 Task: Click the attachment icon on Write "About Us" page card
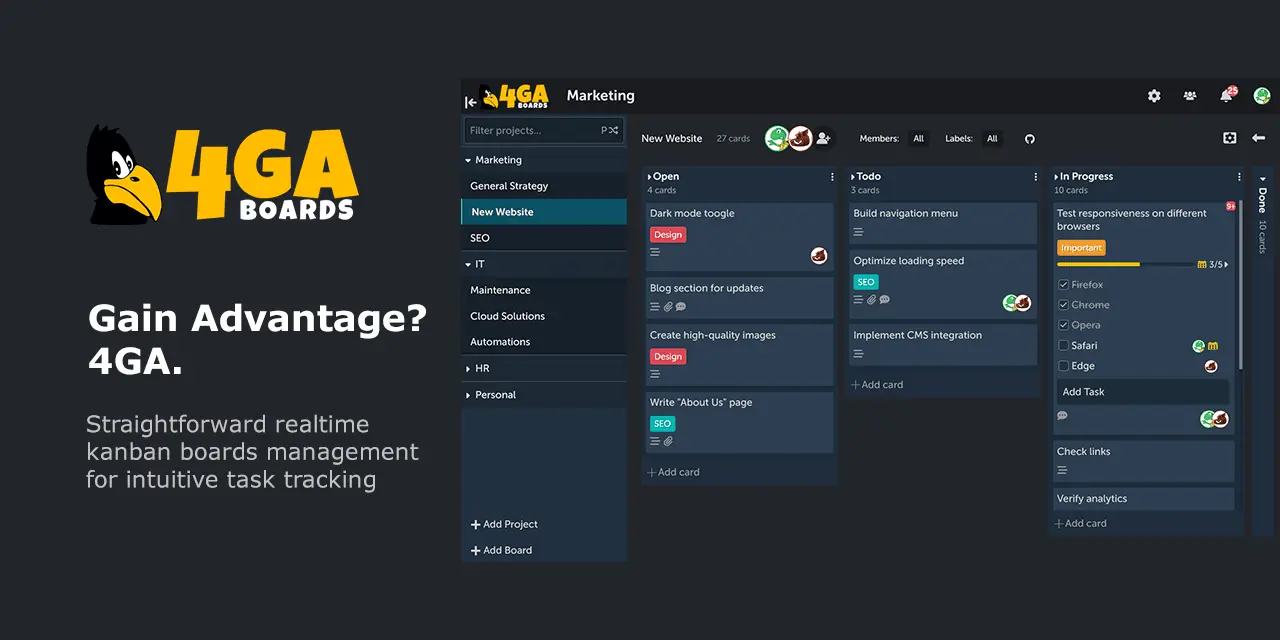[668, 441]
